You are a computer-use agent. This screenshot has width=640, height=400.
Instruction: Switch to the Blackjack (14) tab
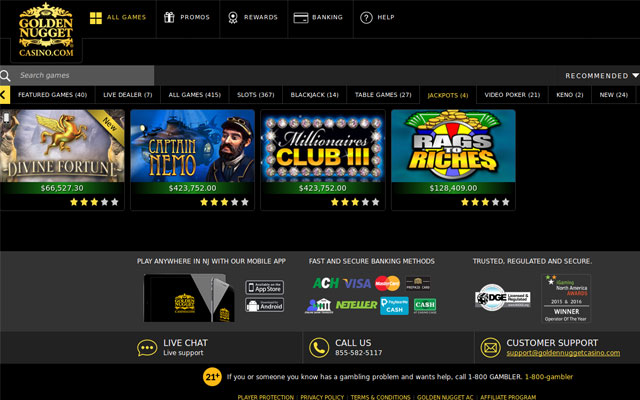click(314, 95)
